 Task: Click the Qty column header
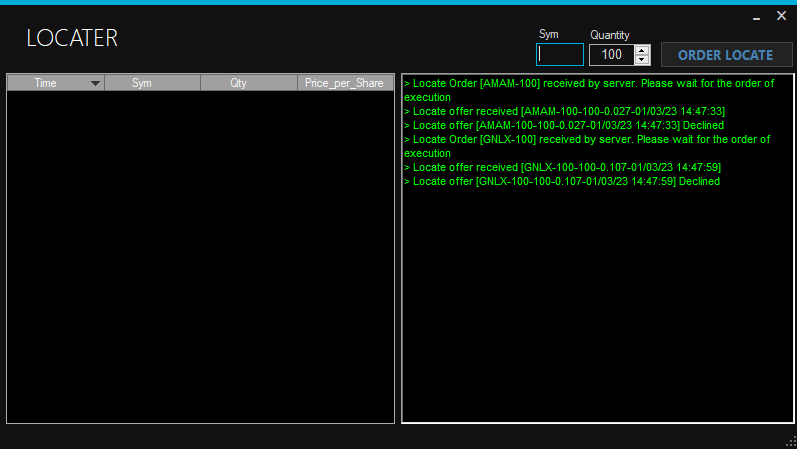(238, 83)
